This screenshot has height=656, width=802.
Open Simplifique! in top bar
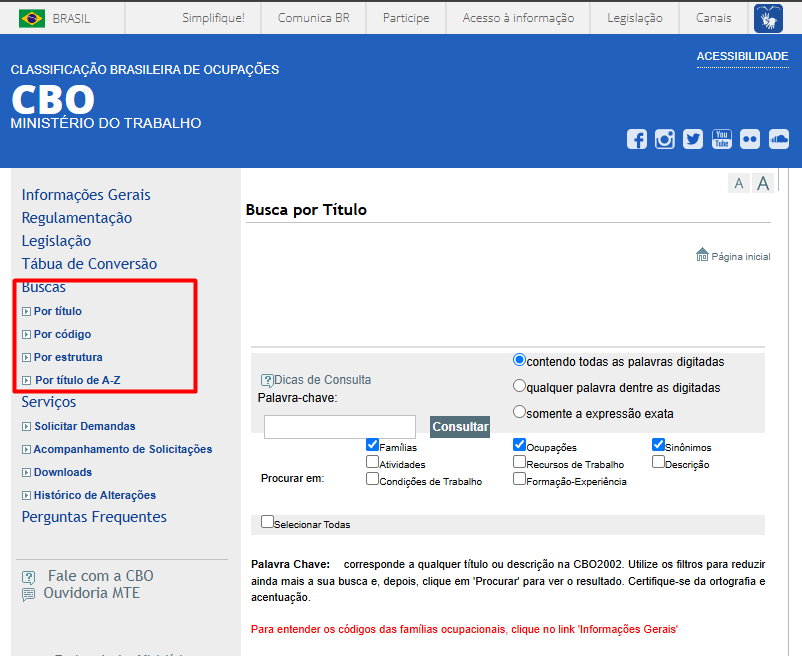click(213, 18)
